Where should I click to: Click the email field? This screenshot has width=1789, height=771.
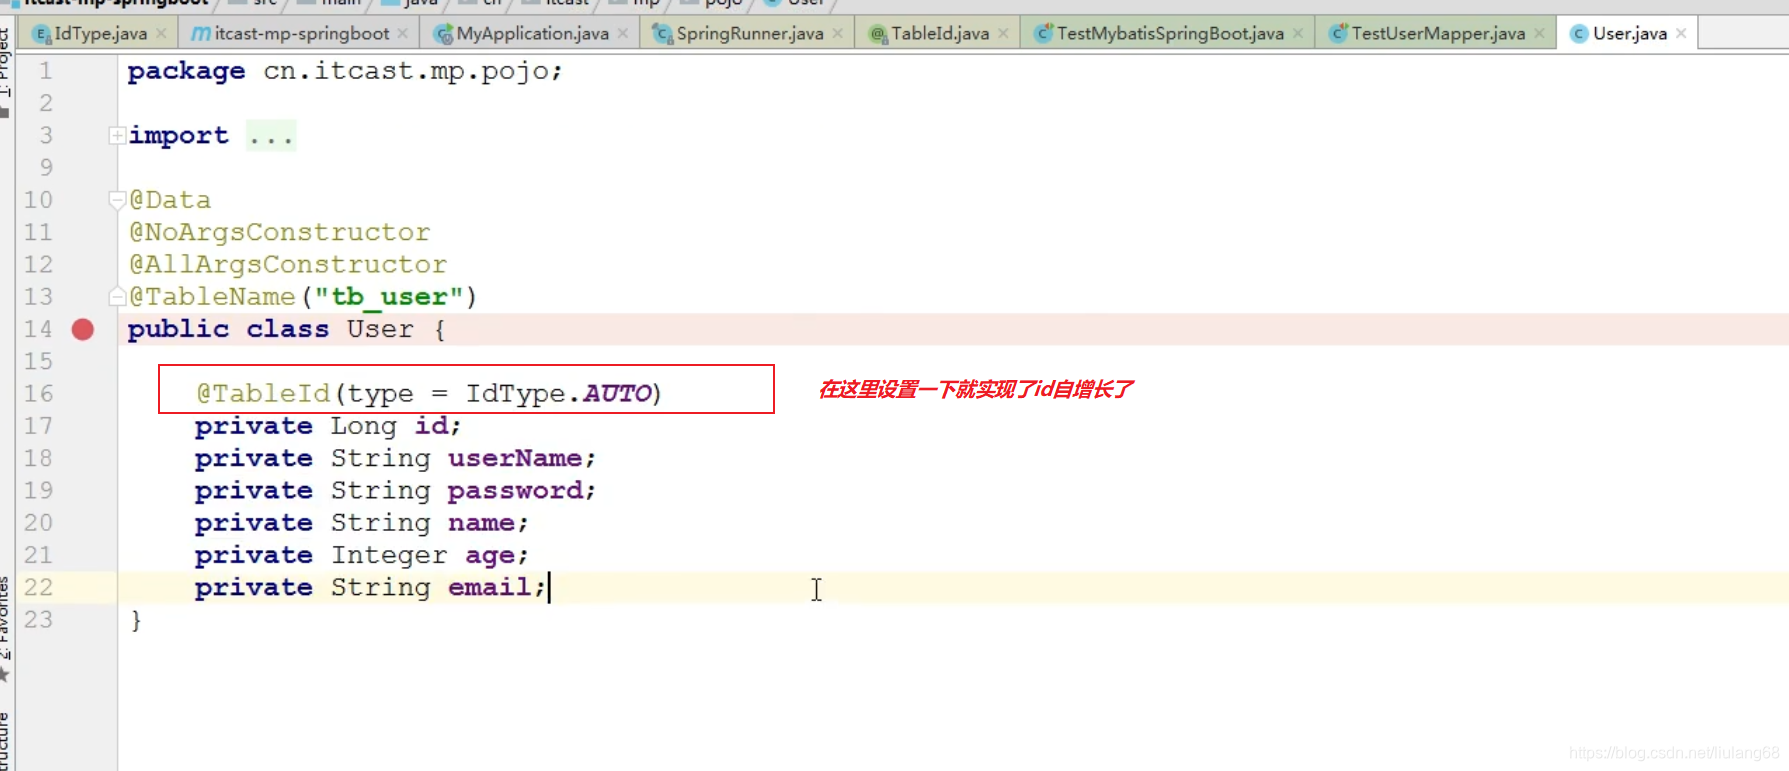click(490, 587)
